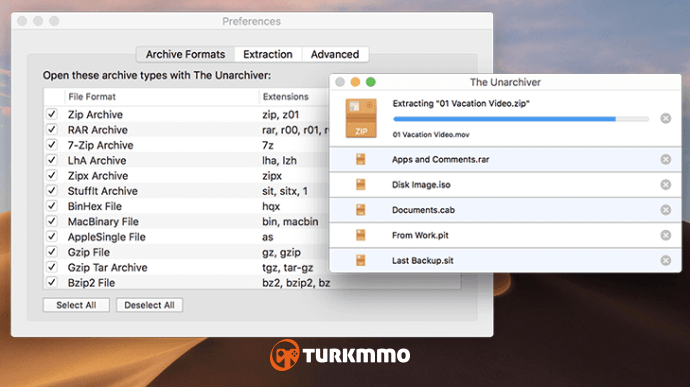Select the StuffIt Archive row name
690x387 pixels.
(x=103, y=191)
